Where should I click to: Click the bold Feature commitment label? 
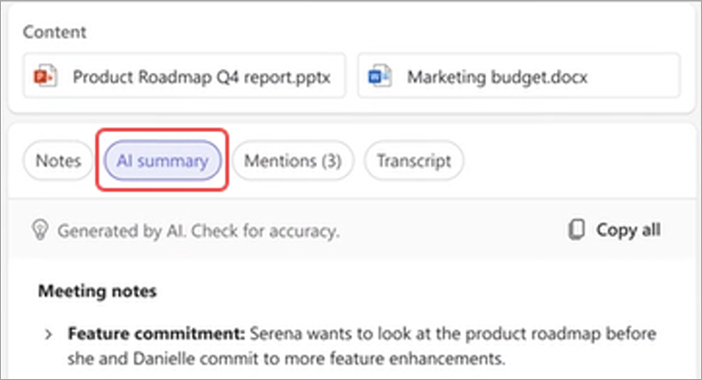[x=156, y=333]
